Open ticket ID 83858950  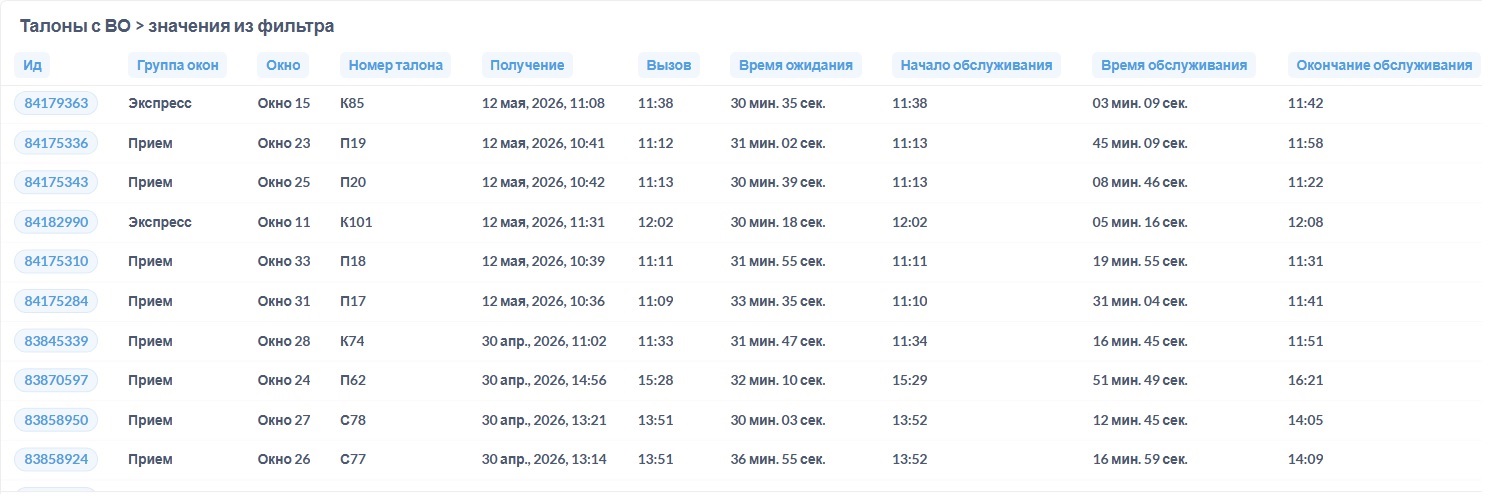(56, 420)
